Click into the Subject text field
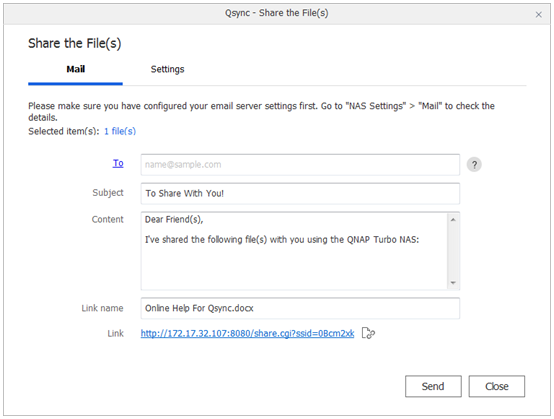 [x=300, y=194]
